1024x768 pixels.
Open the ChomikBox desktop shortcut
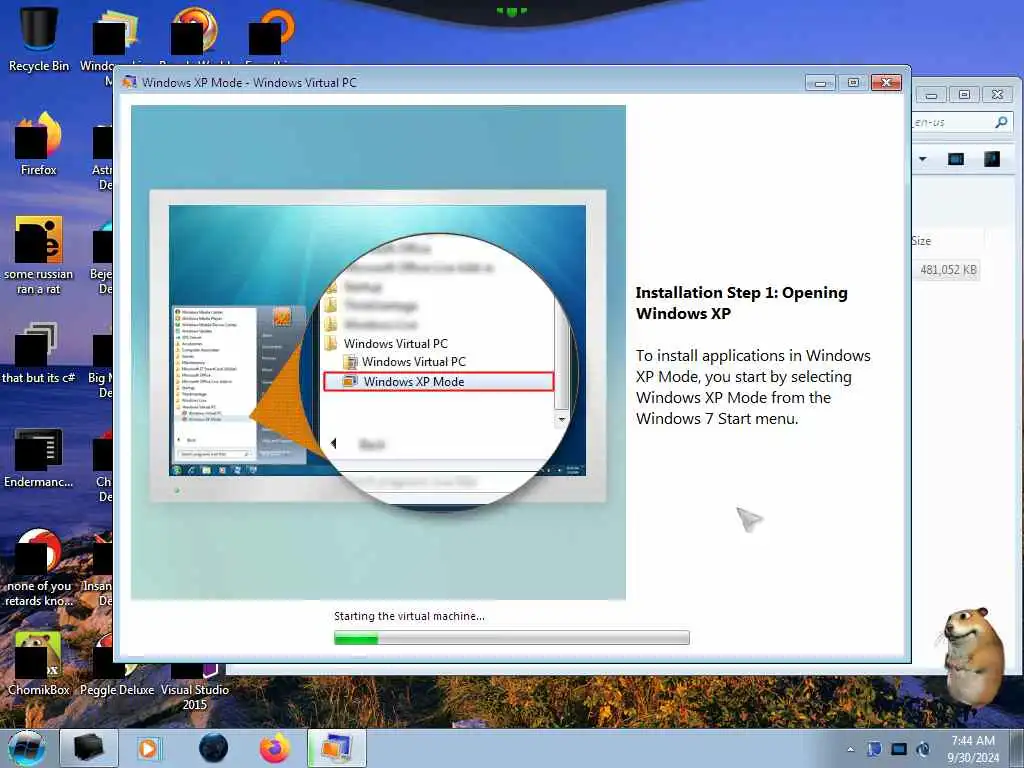click(39, 663)
